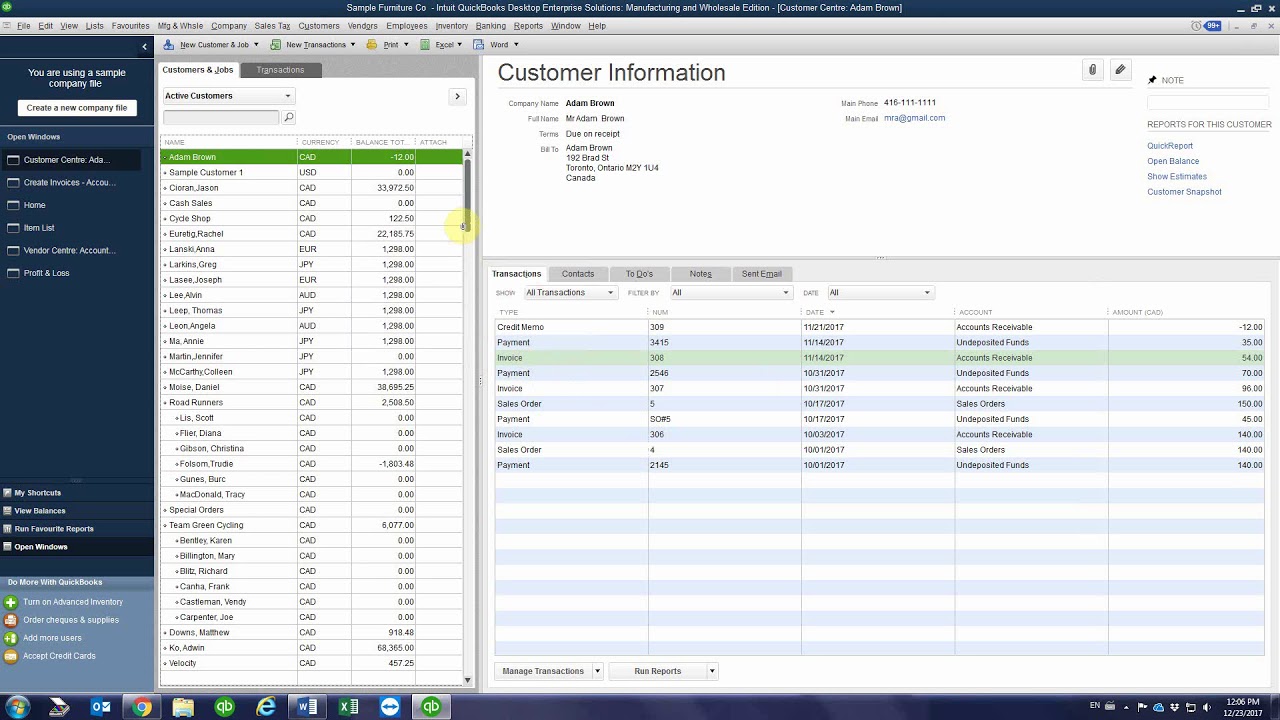This screenshot has height=720, width=1280.
Task: Open the Show Estimates link
Action: [1177, 176]
